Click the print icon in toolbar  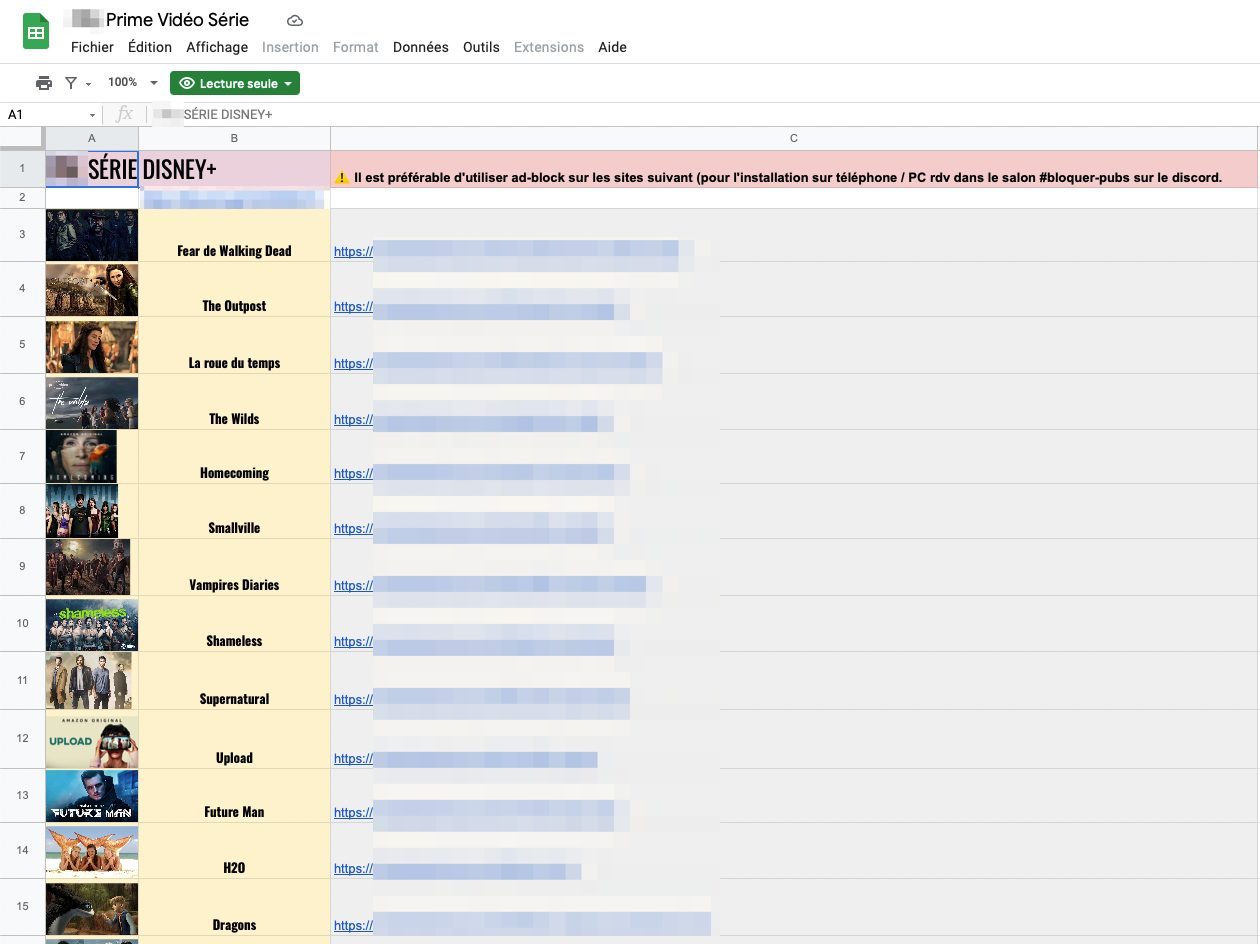44,83
